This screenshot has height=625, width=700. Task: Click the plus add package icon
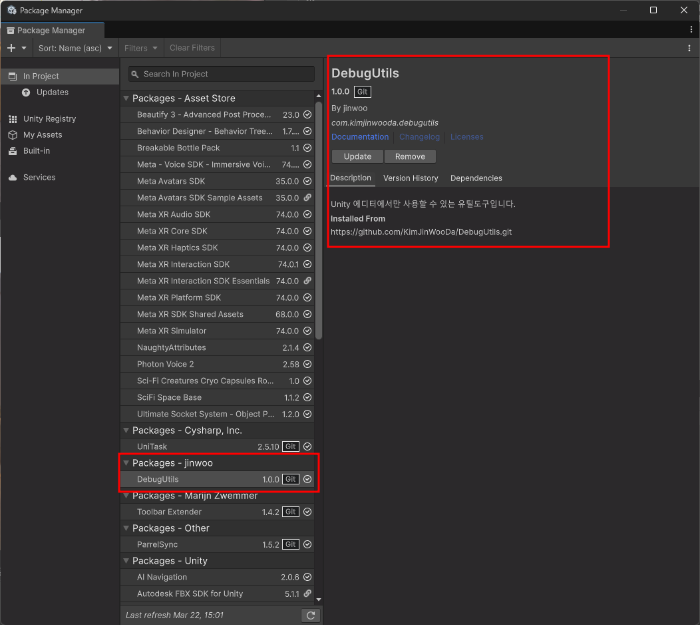[x=11, y=48]
